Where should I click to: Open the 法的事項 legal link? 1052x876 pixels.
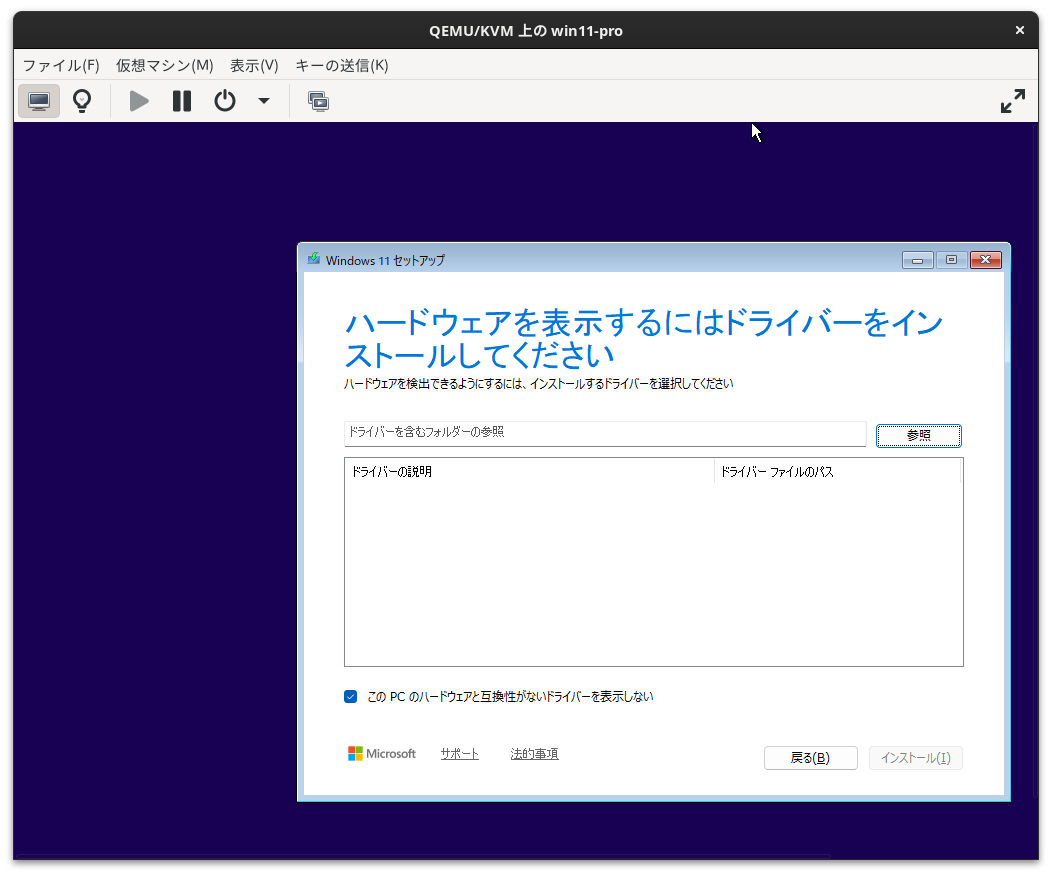(534, 753)
